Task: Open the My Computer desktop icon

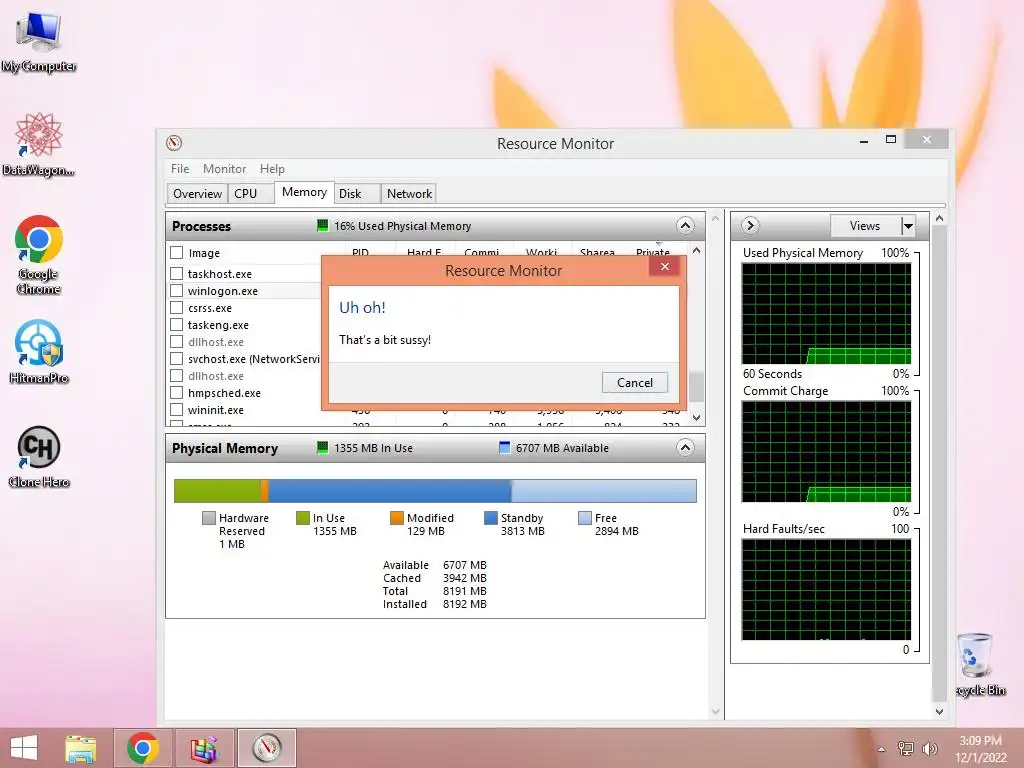Action: 39,40
